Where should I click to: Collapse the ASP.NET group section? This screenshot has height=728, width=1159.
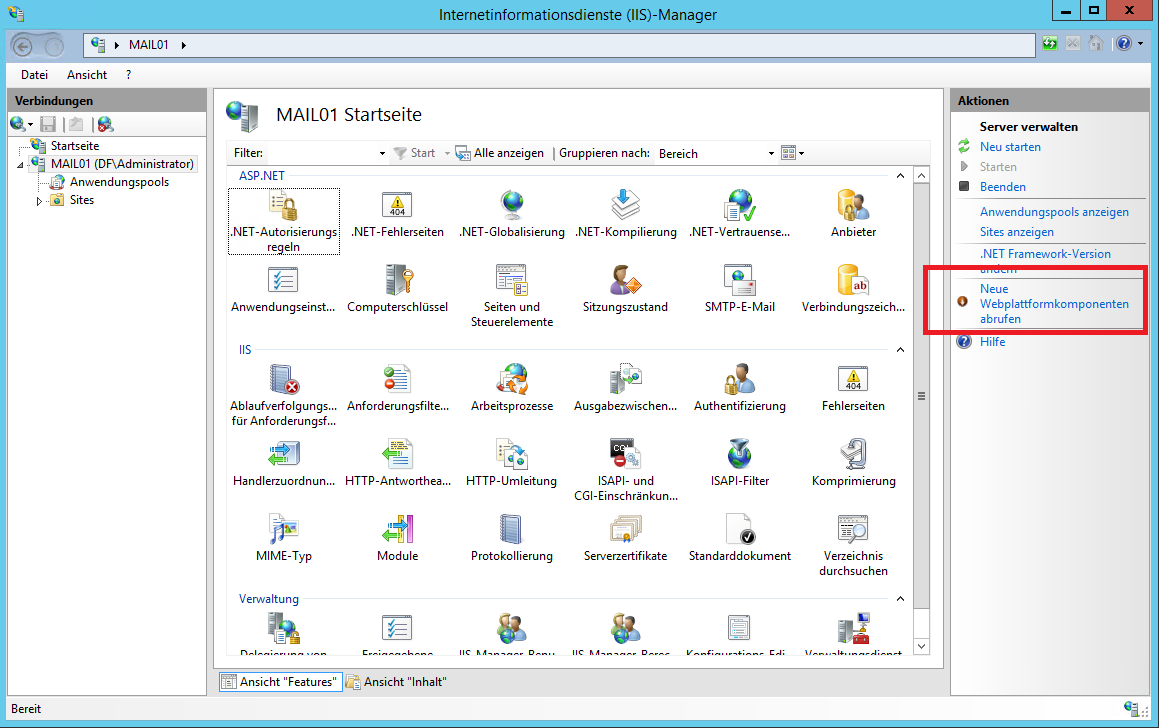[899, 176]
